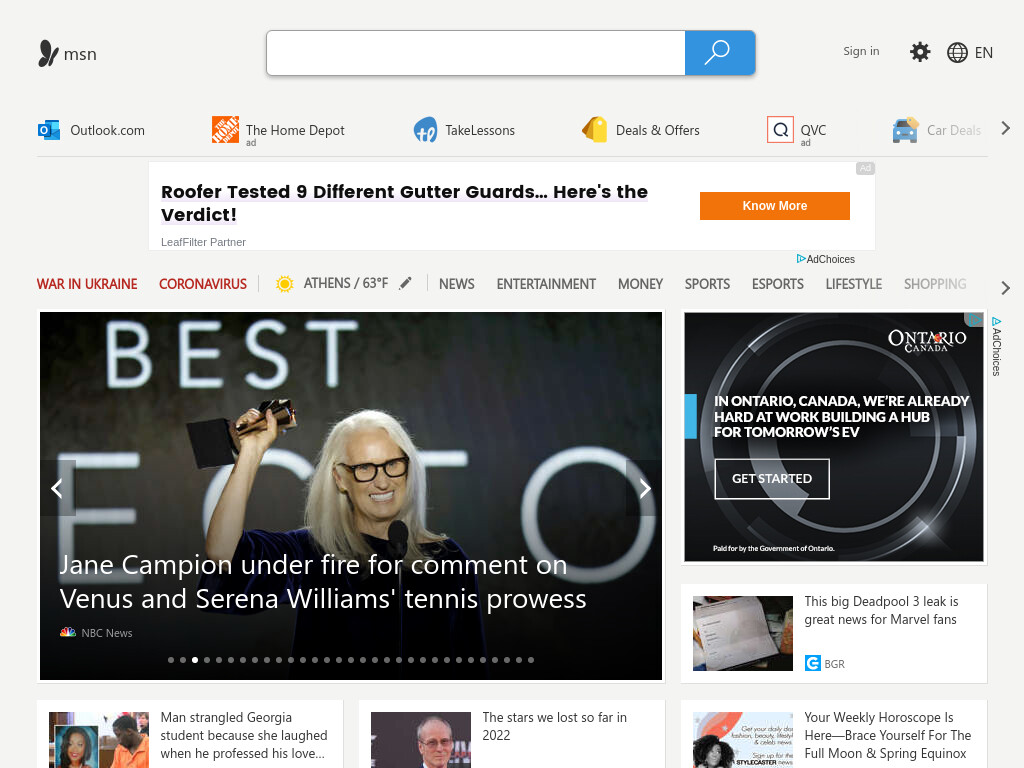Viewport: 1024px width, 768px height.
Task: Click the Deals & Offers text link
Action: pyautogui.click(x=658, y=130)
